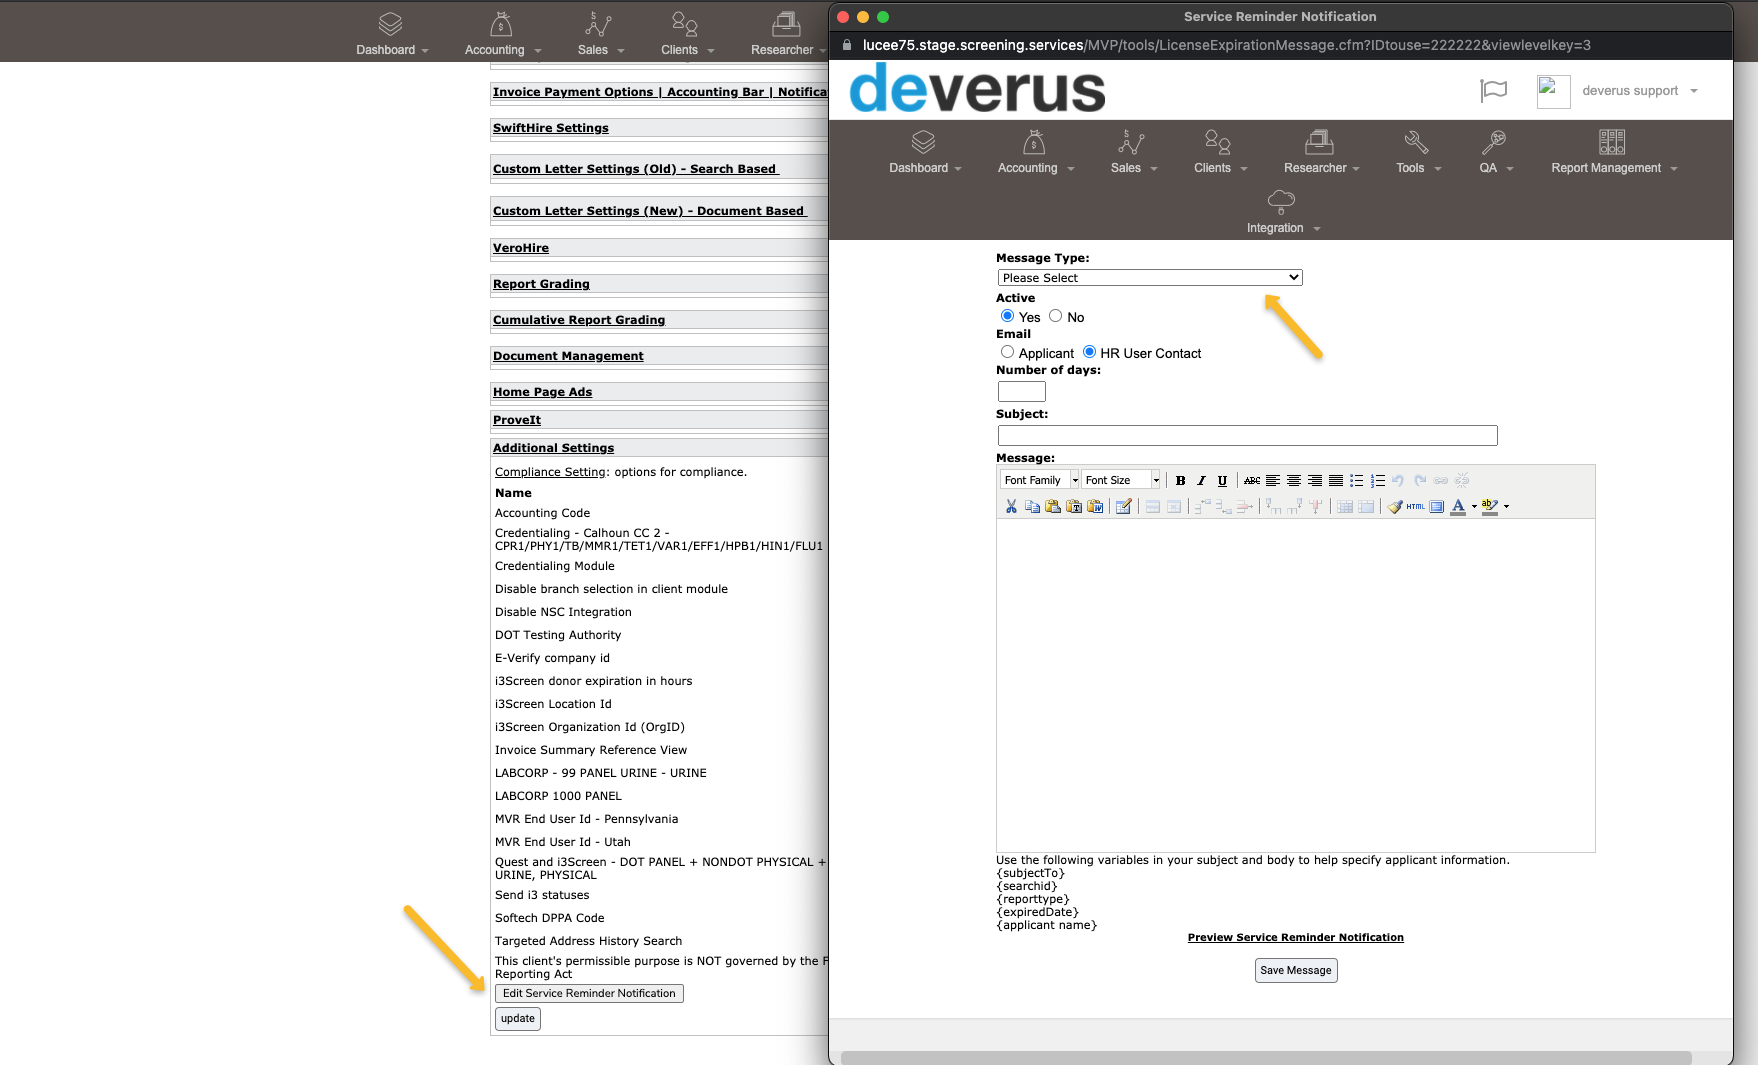Click the flag icon beside deverus support

[1494, 91]
